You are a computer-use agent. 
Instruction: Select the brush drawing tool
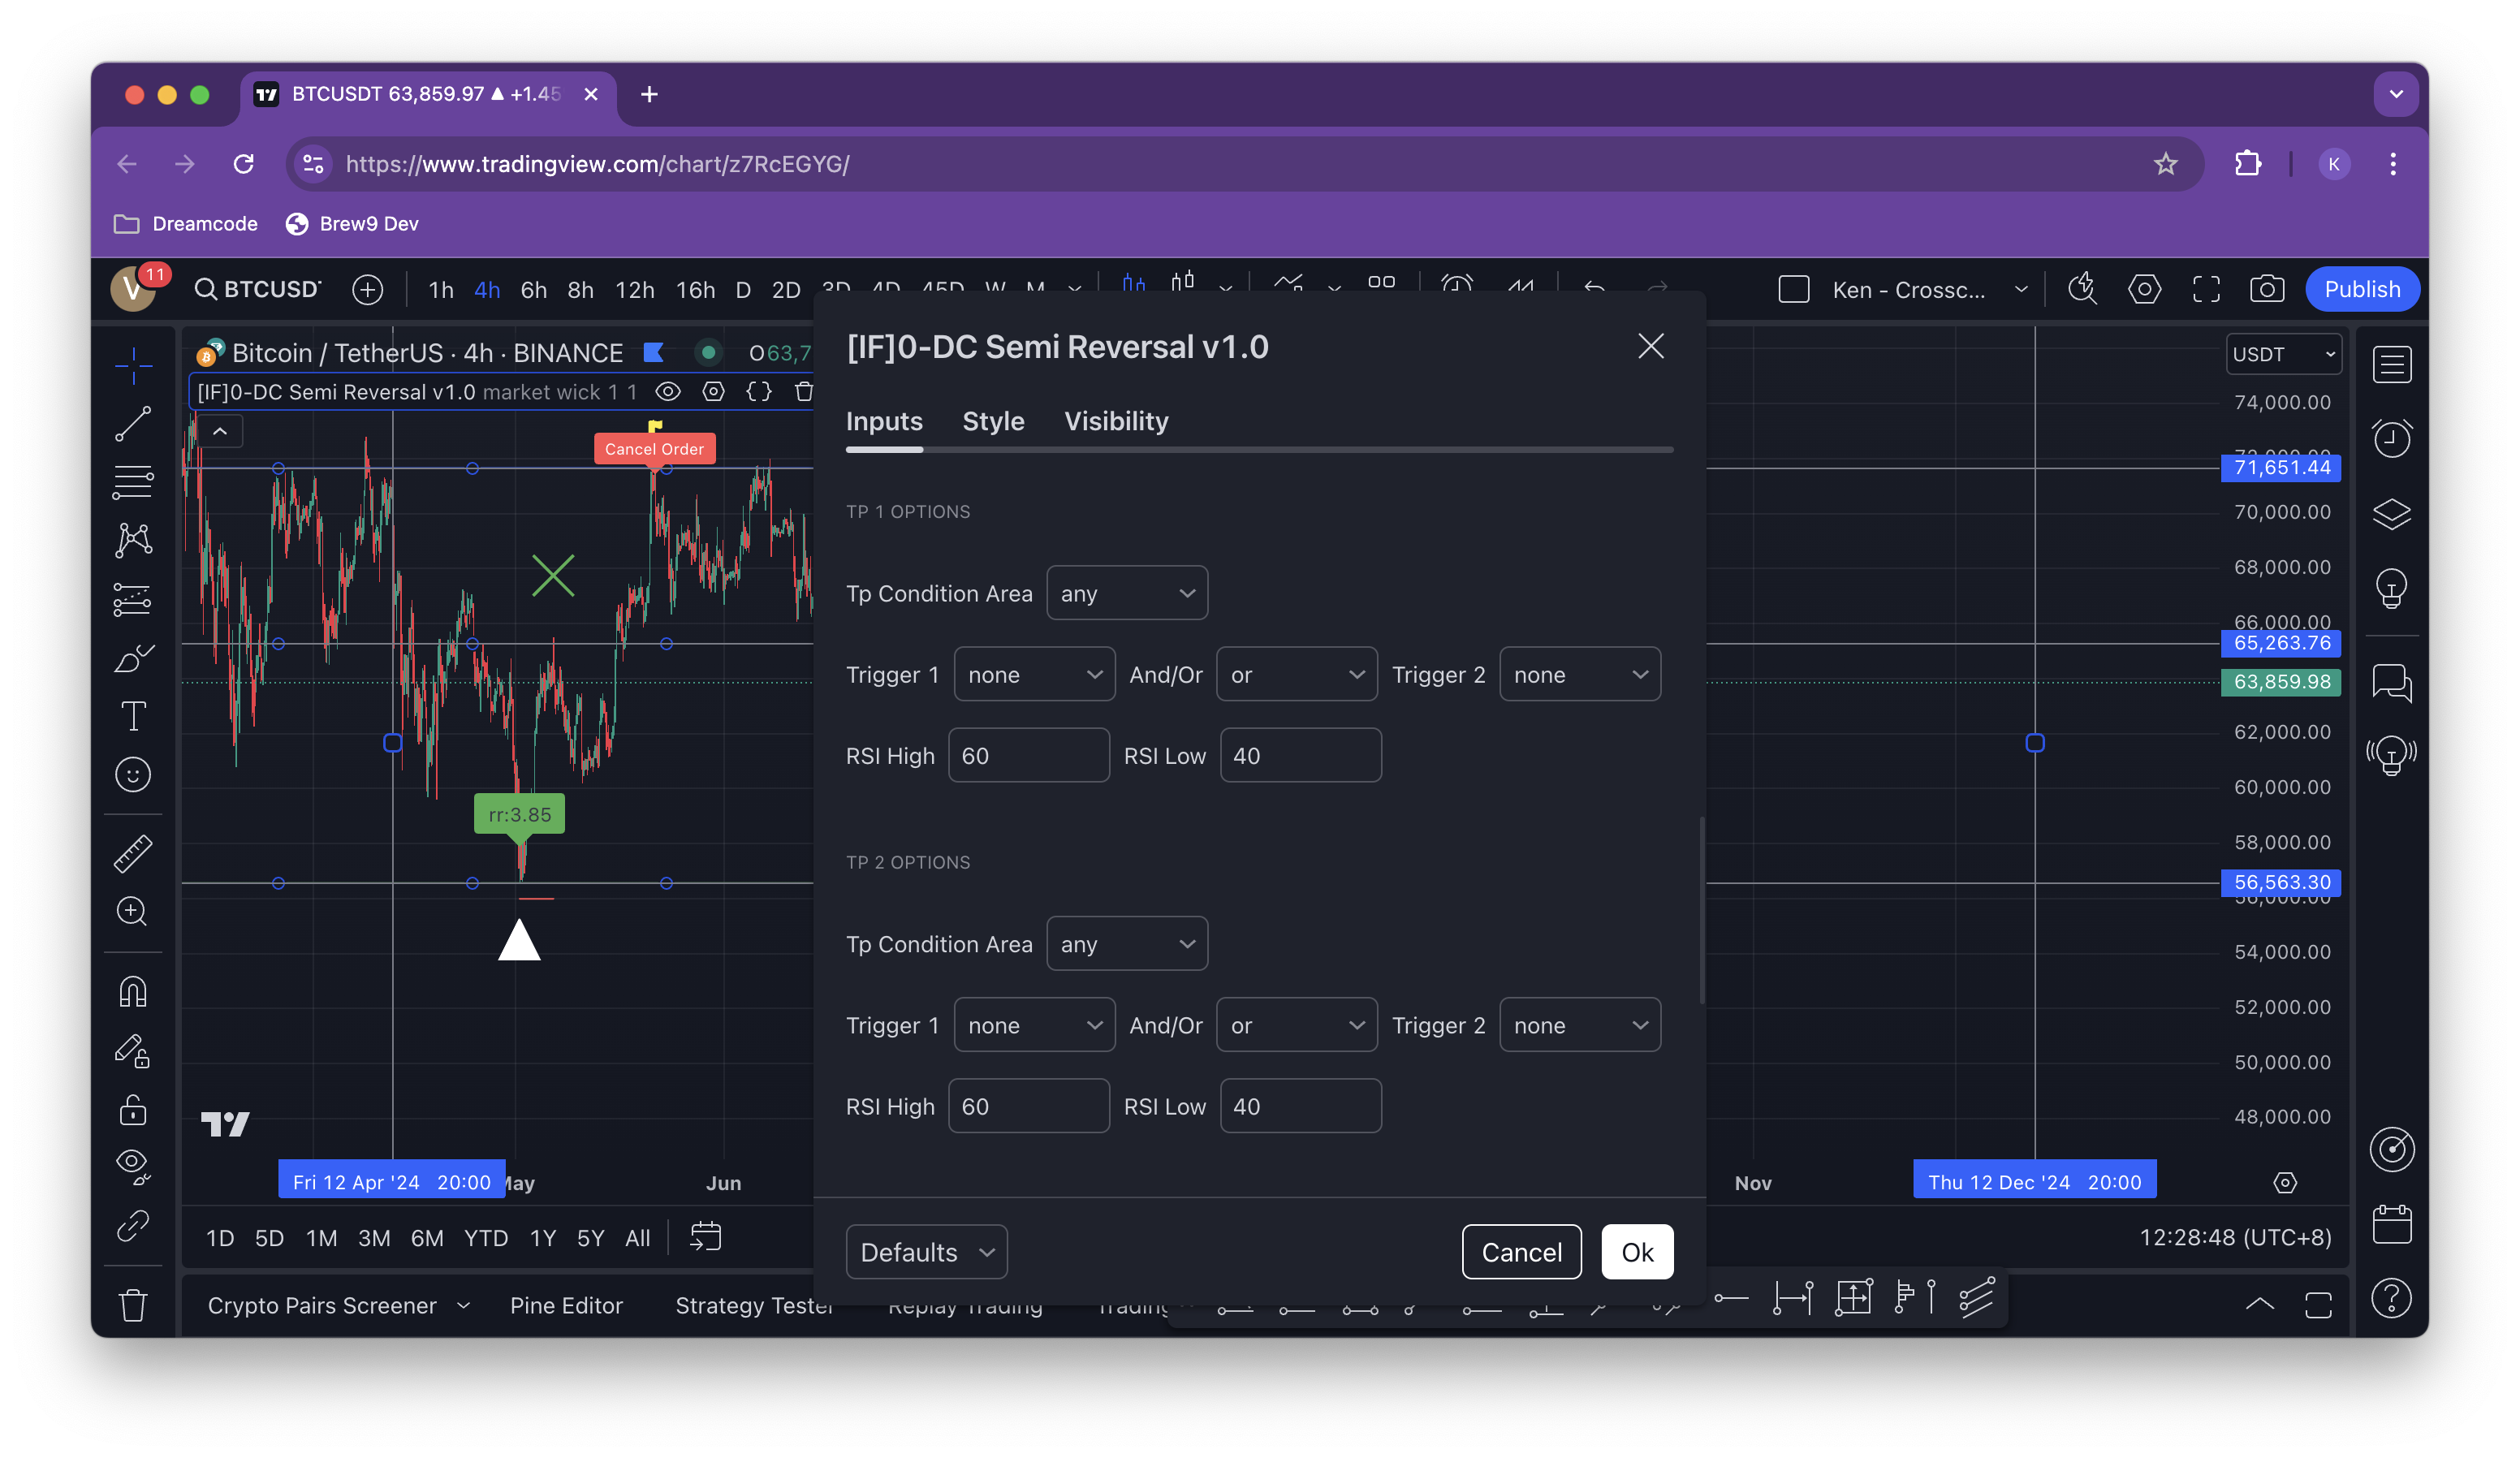[133, 658]
